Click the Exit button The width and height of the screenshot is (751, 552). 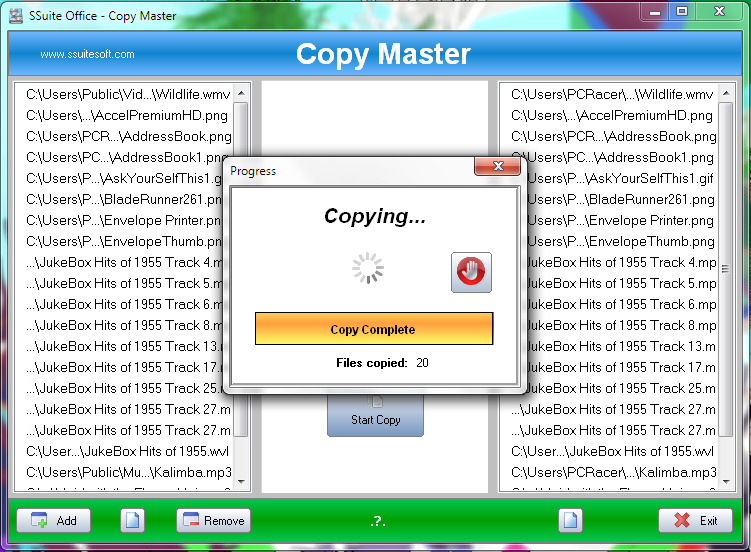coord(695,520)
